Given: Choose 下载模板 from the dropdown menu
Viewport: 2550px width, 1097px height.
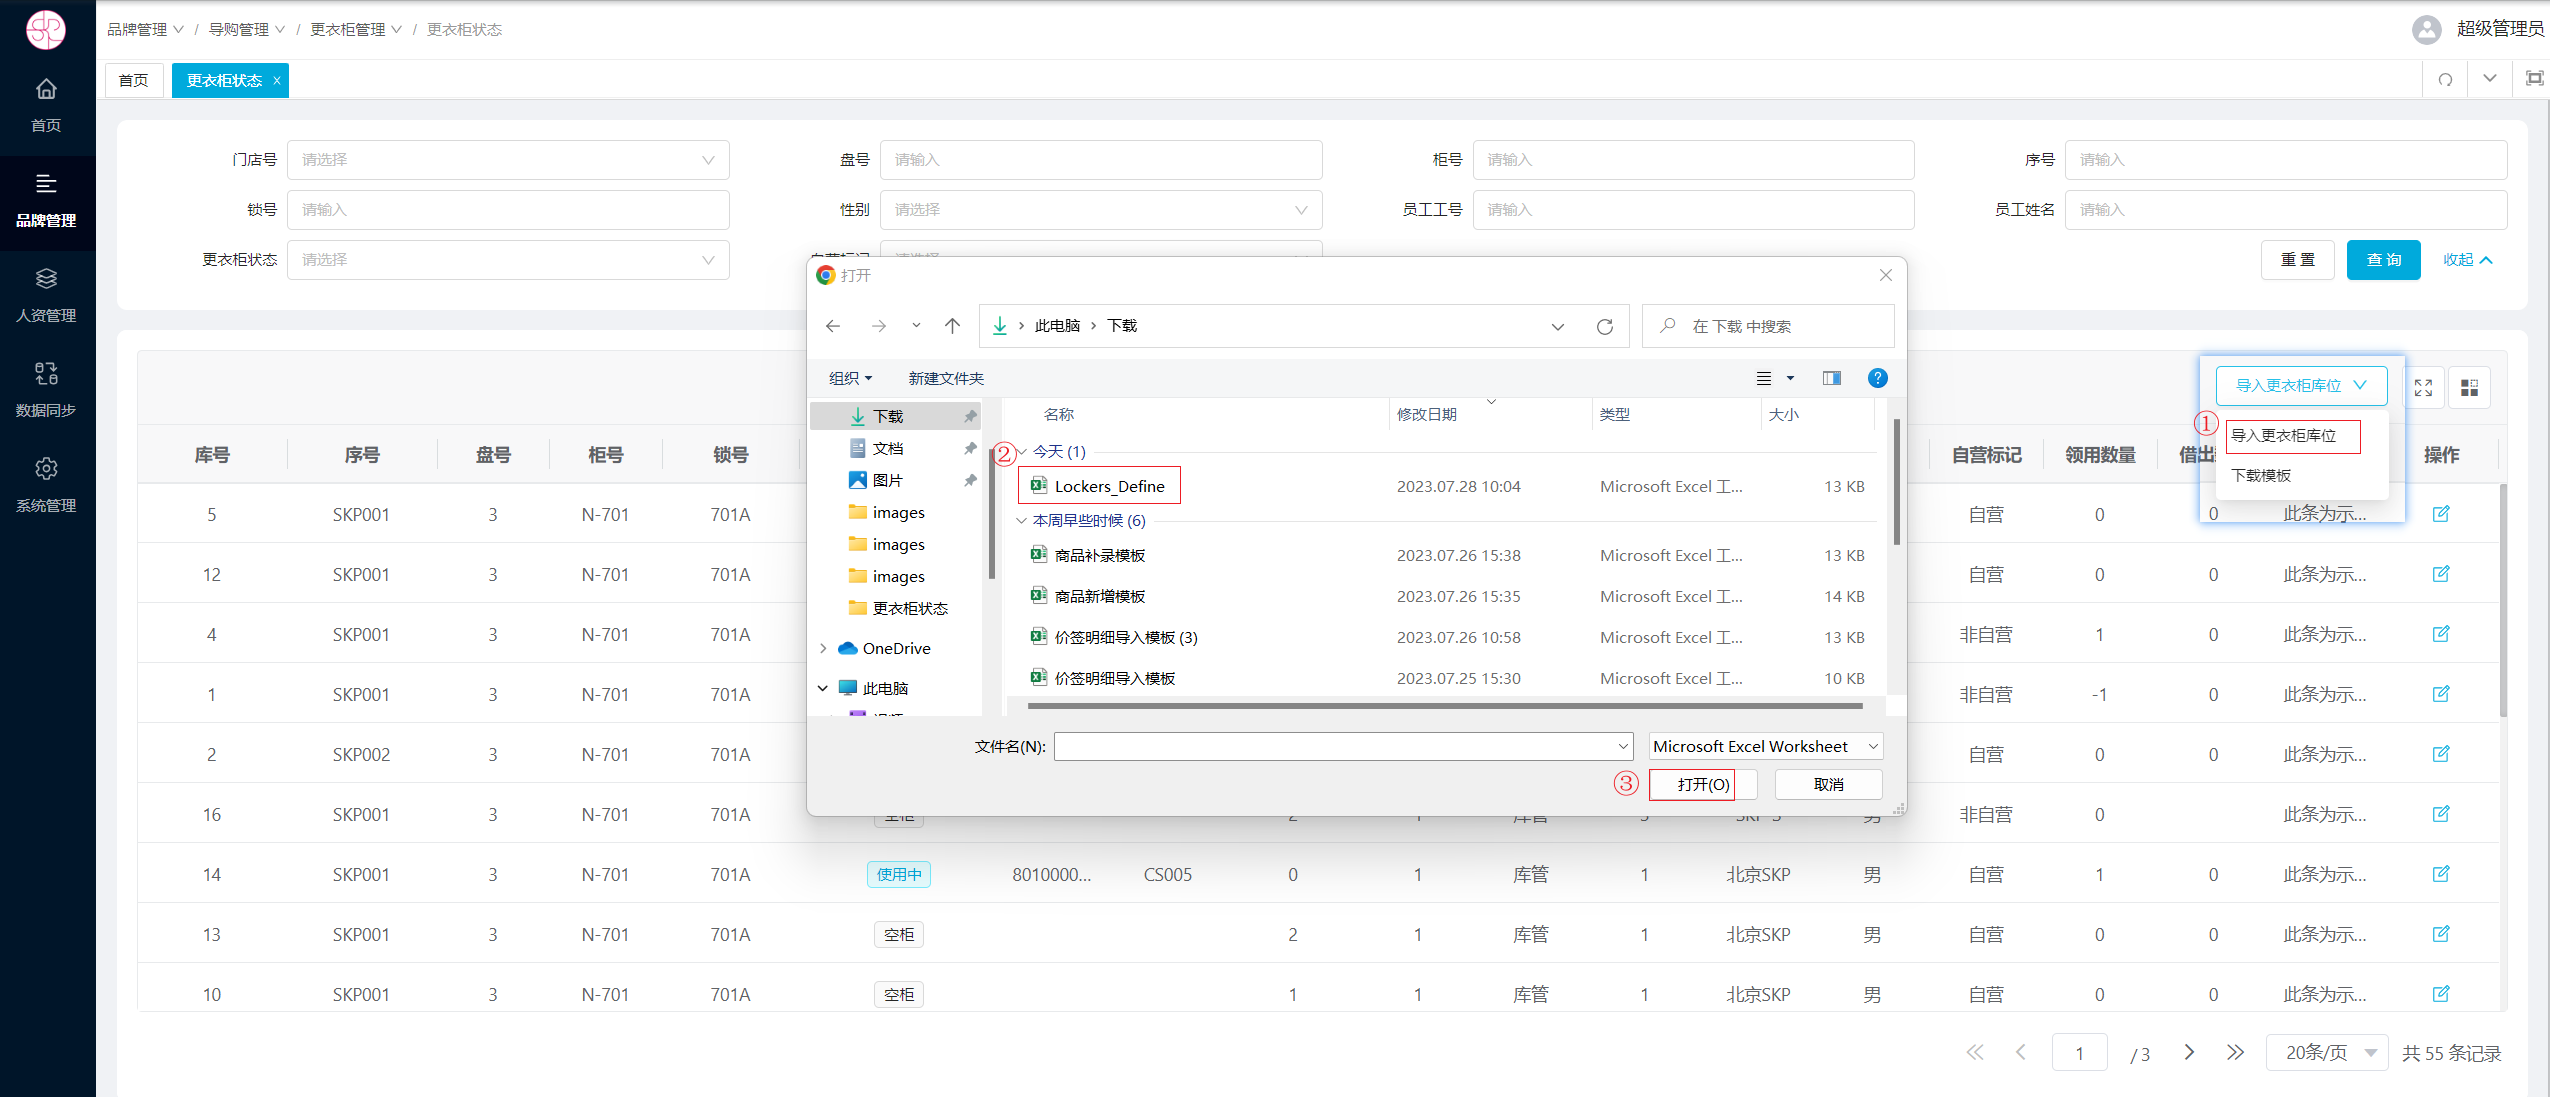Looking at the screenshot, I should coord(2262,476).
